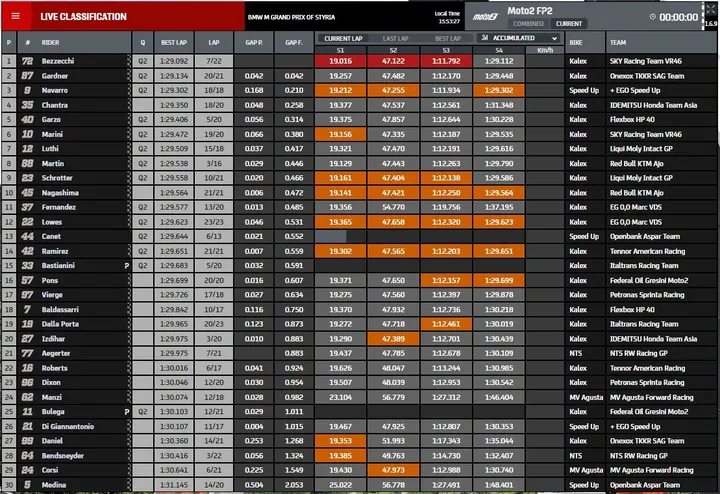Screen dimensions: 720x494
Task: Open the ACCUMULATED dropdown
Action: tap(520, 38)
